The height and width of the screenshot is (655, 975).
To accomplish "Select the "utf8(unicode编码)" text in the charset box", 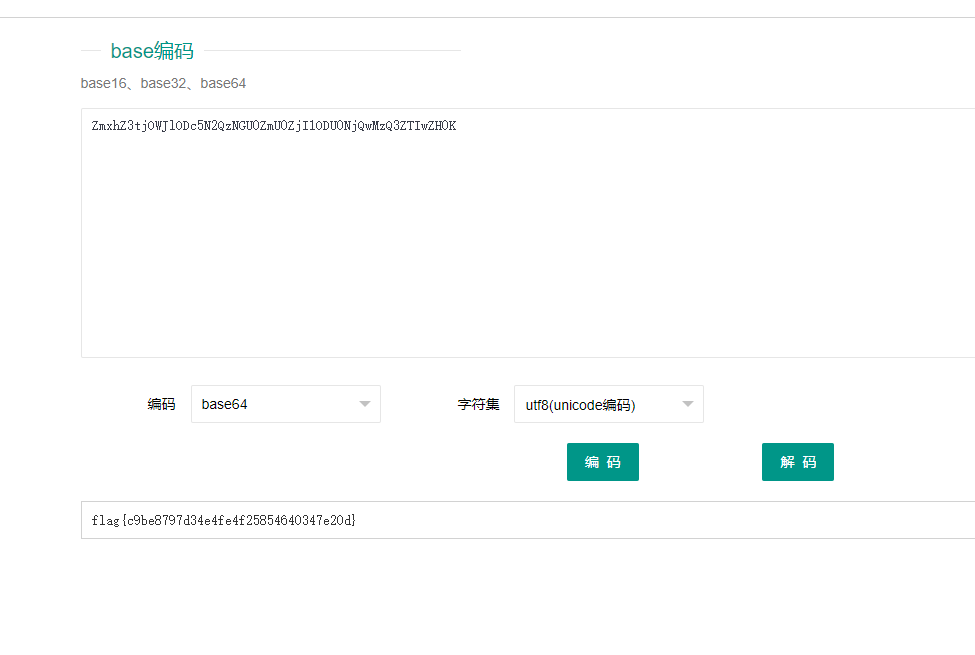I will 580,405.
